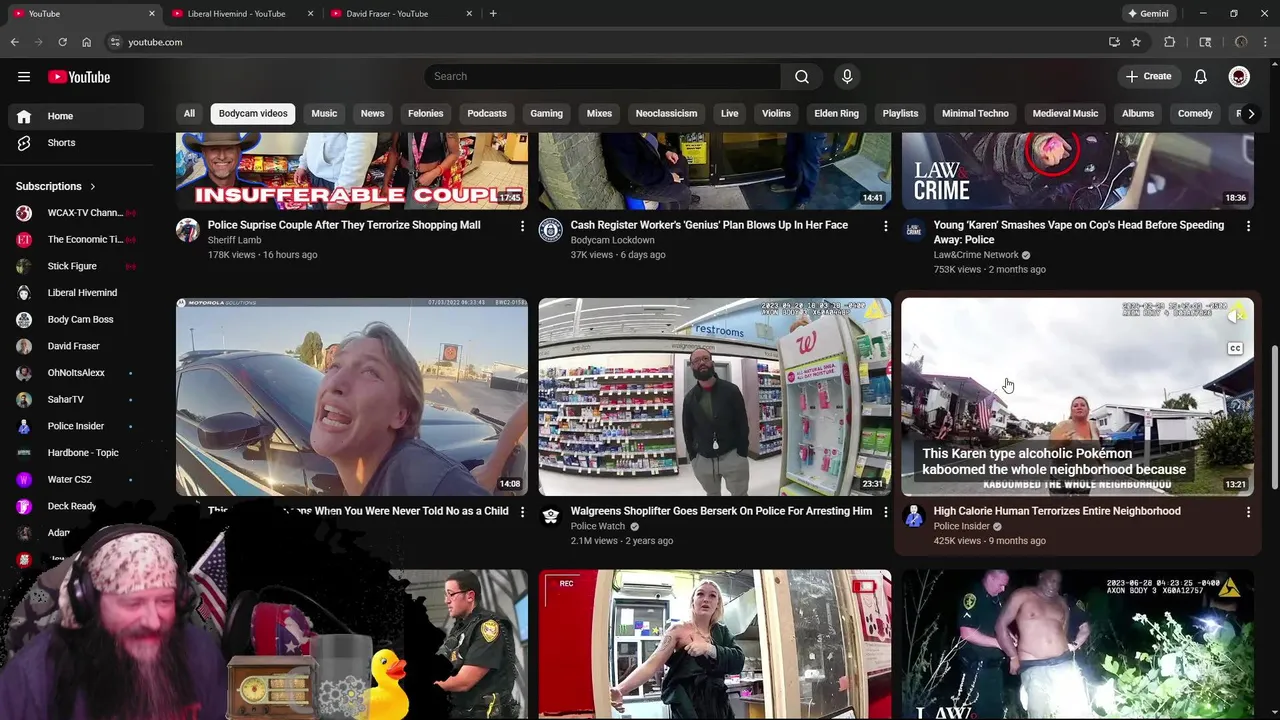
Task: Select the News filter chip
Action: 372,114
